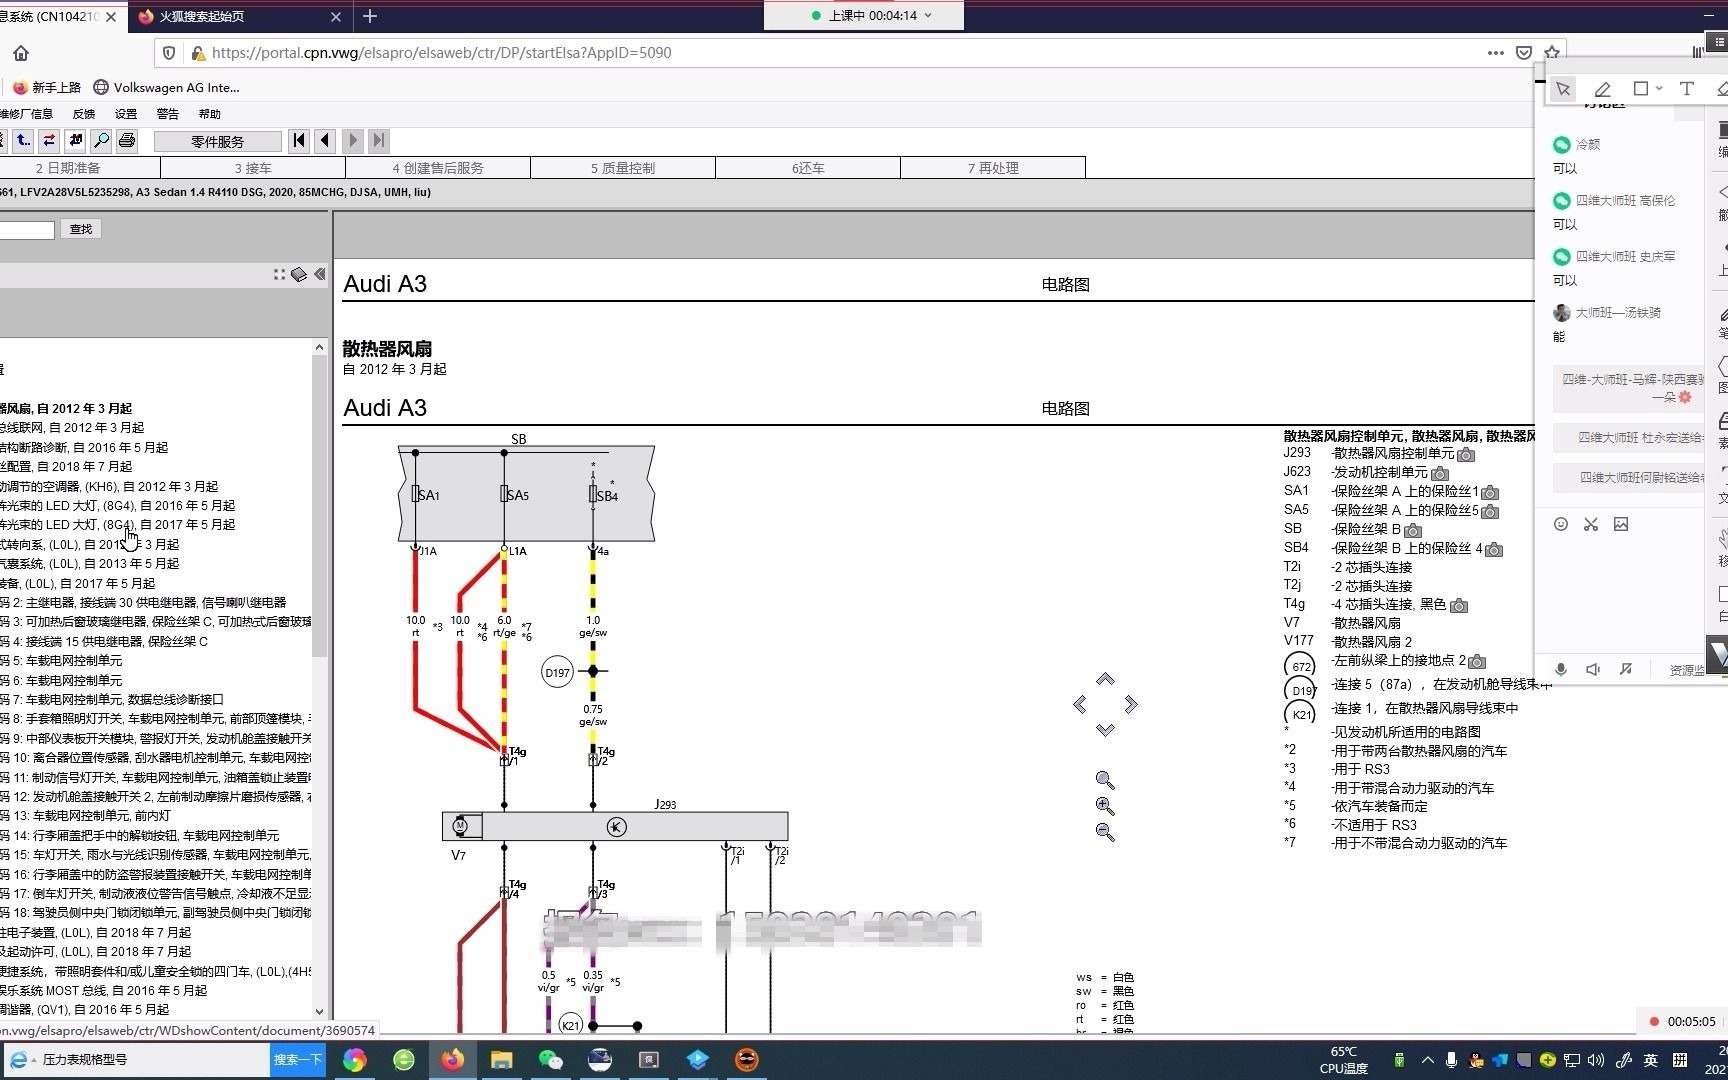Expand the class status dropdown arrow
Image resolution: width=1728 pixels, height=1080 pixels.
[x=928, y=15]
